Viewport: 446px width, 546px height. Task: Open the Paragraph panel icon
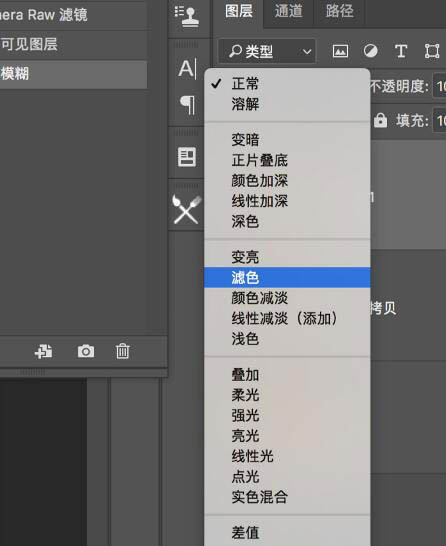point(187,105)
